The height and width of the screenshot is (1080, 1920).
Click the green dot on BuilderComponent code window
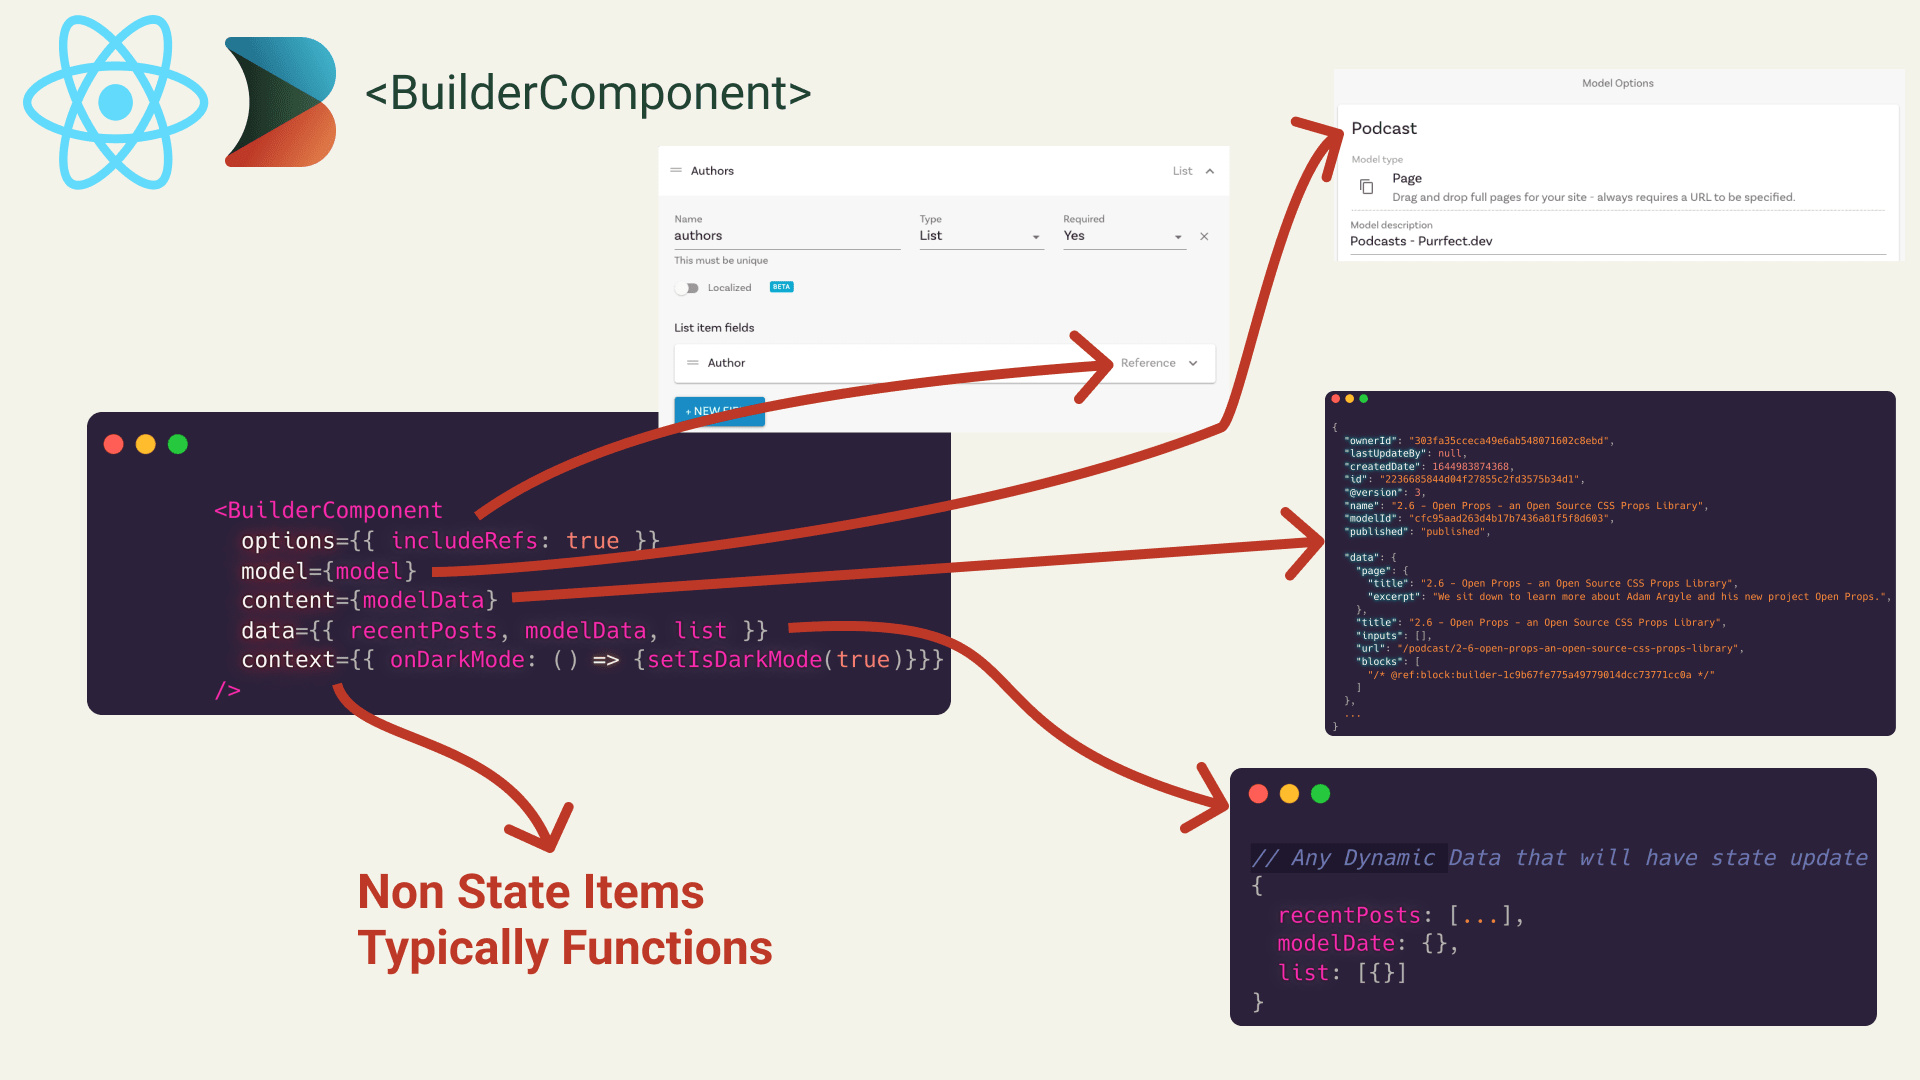tap(178, 444)
